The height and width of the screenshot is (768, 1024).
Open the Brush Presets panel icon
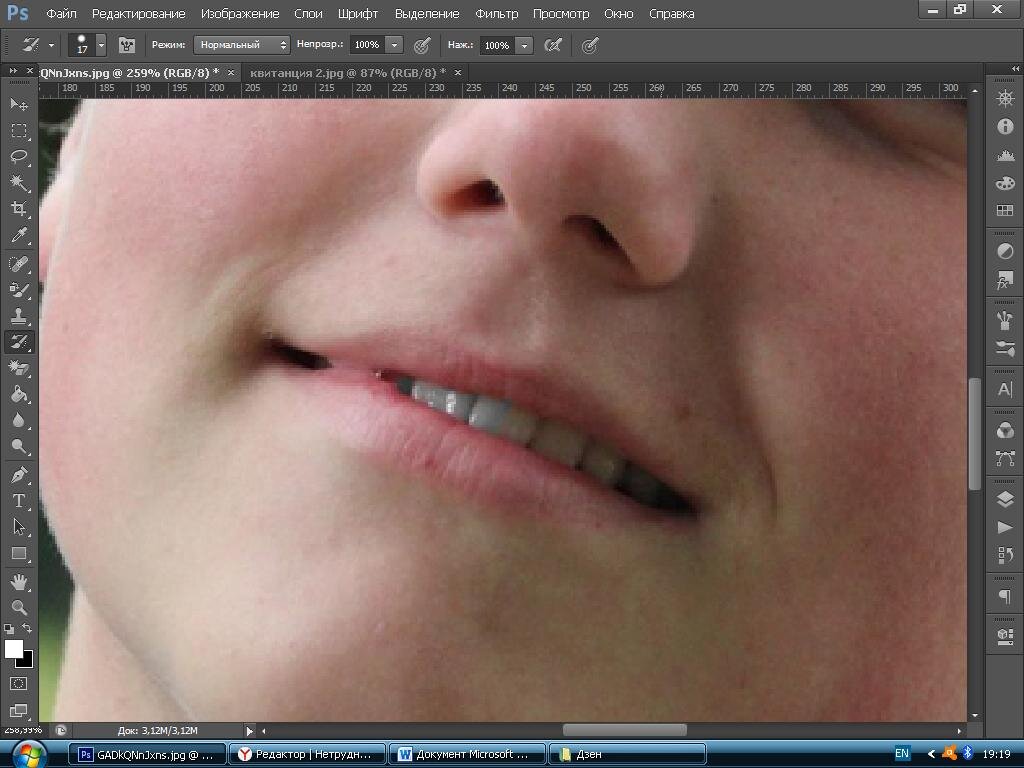click(1005, 348)
